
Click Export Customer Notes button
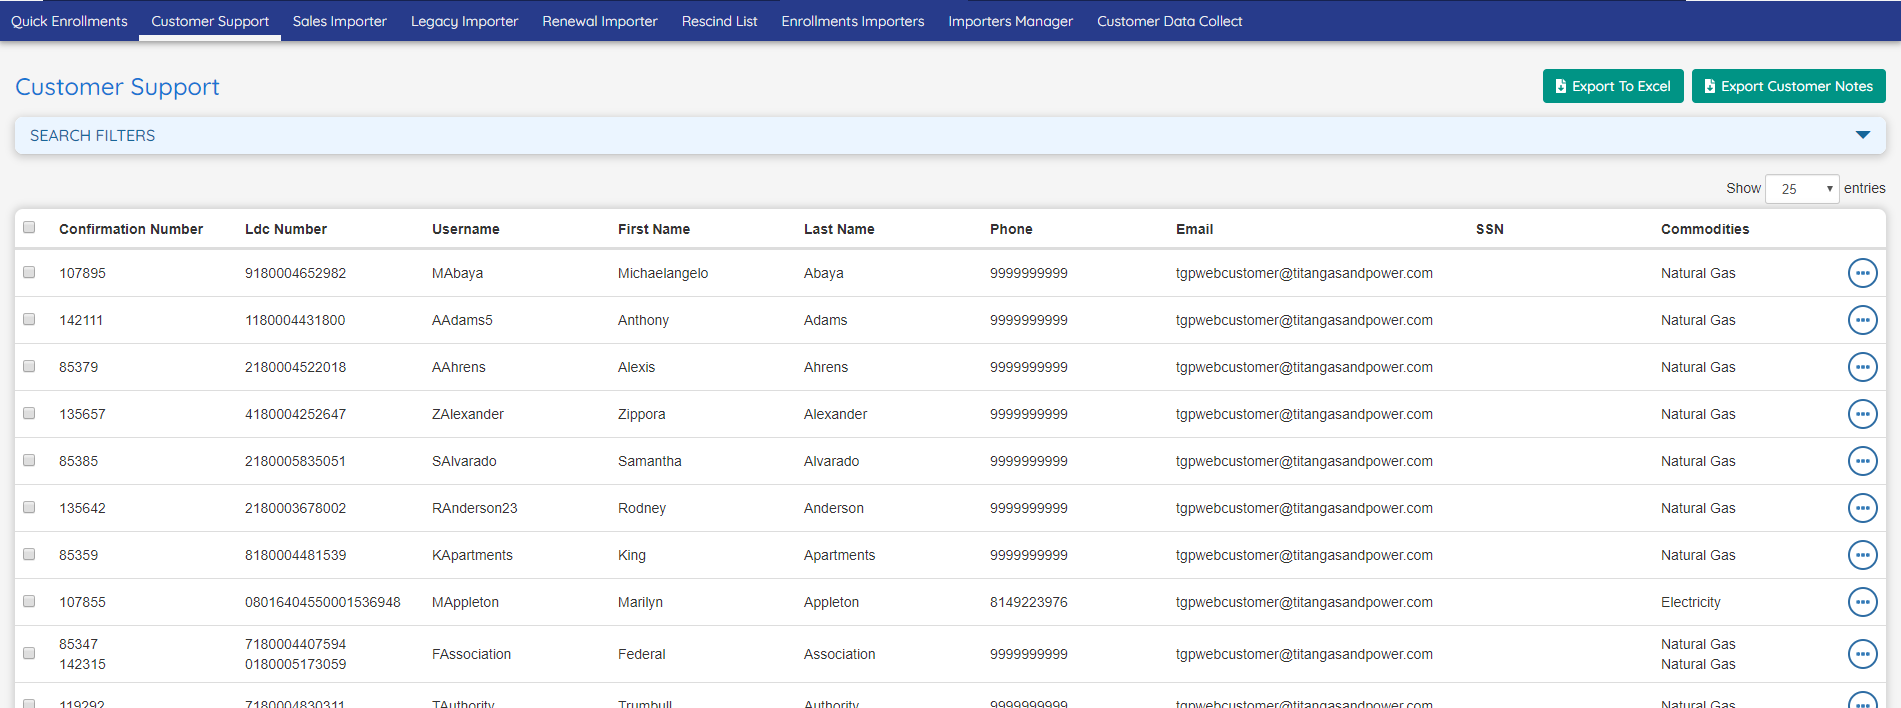[1788, 86]
